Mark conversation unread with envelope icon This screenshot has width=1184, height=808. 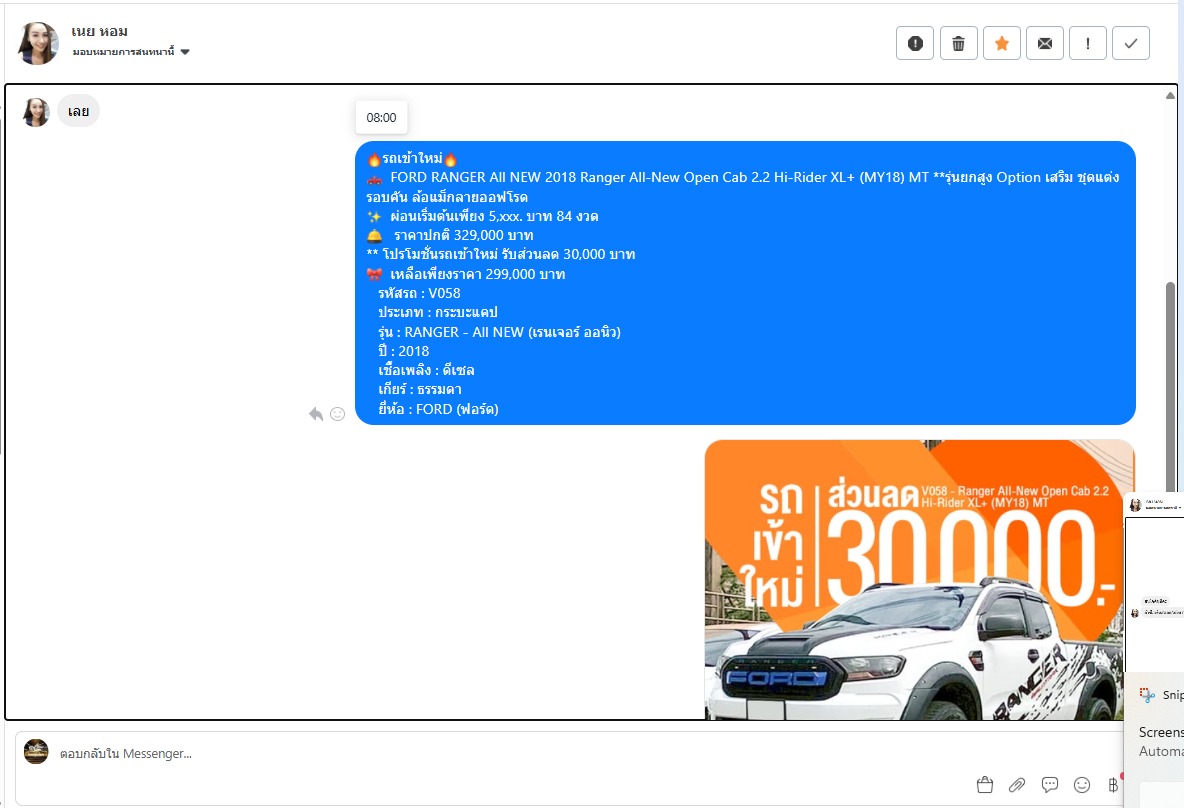pyautogui.click(x=1044, y=43)
